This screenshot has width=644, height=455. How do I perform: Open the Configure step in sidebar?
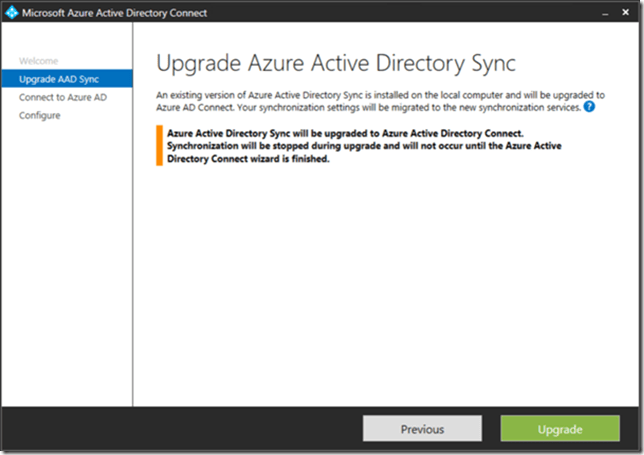(39, 115)
